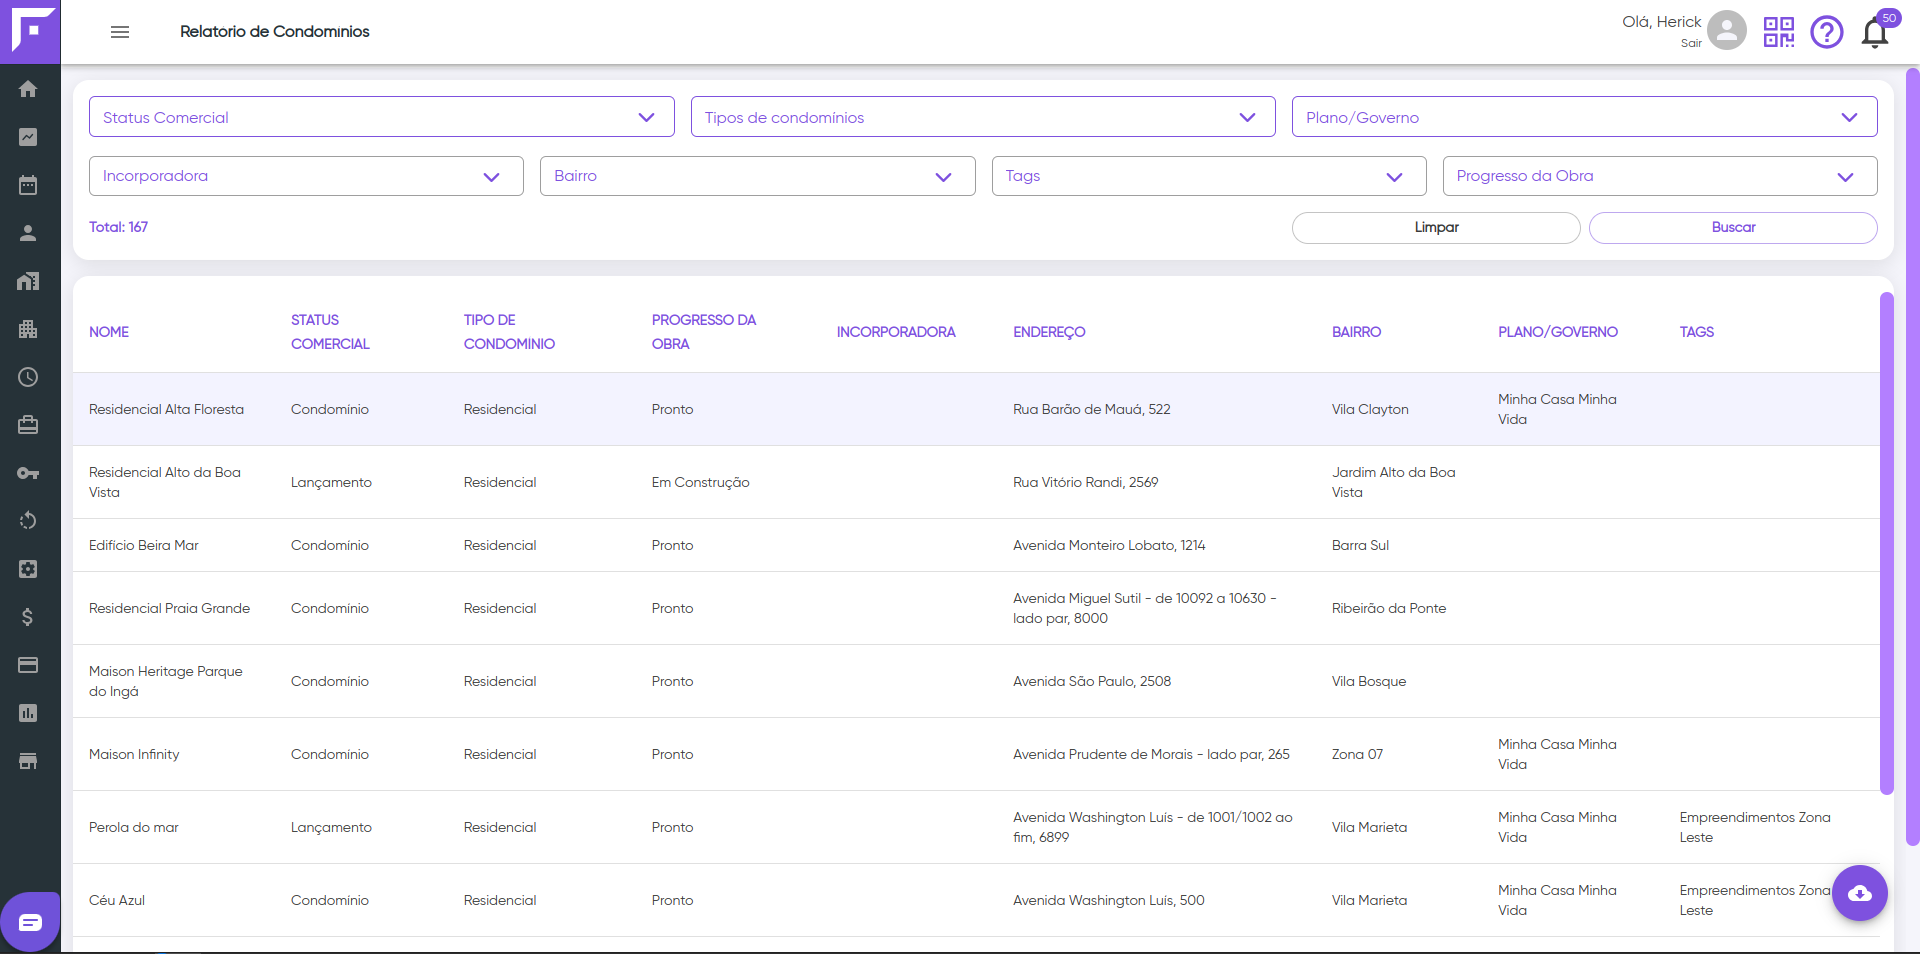Click the cloud download floating button
This screenshot has width=1920, height=954.
1860,893
